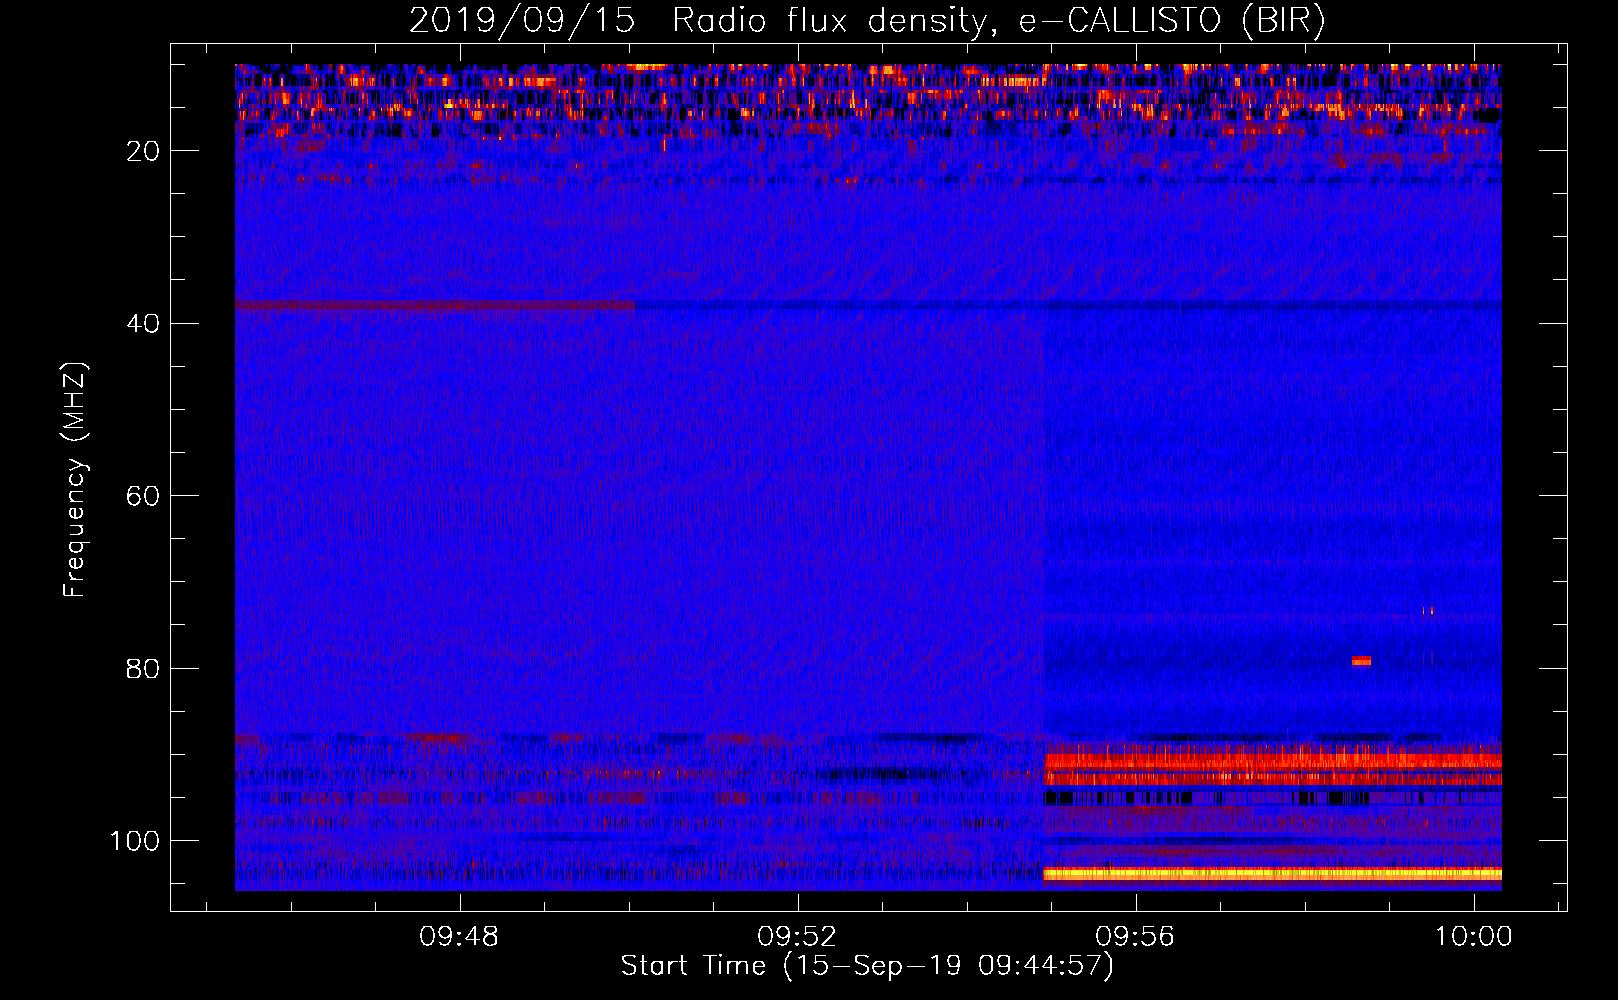Image resolution: width=1618 pixels, height=1000 pixels.
Task: Click the 60 MHz frequency tick label
Action: 143,496
